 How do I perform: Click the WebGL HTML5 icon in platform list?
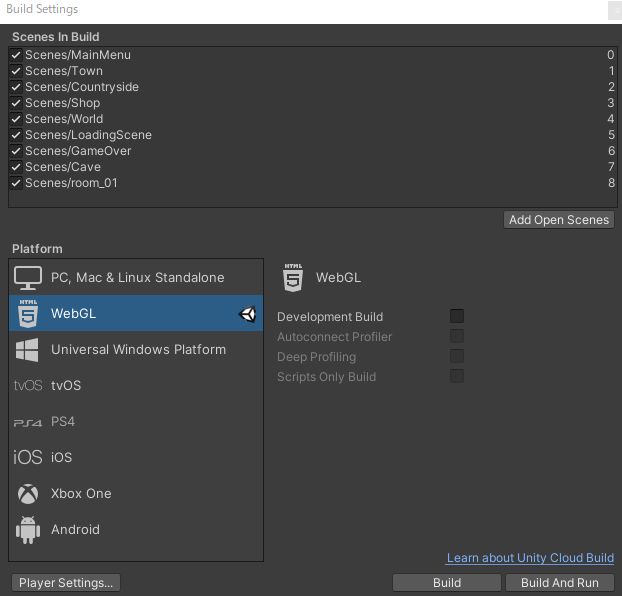pyautogui.click(x=28, y=313)
